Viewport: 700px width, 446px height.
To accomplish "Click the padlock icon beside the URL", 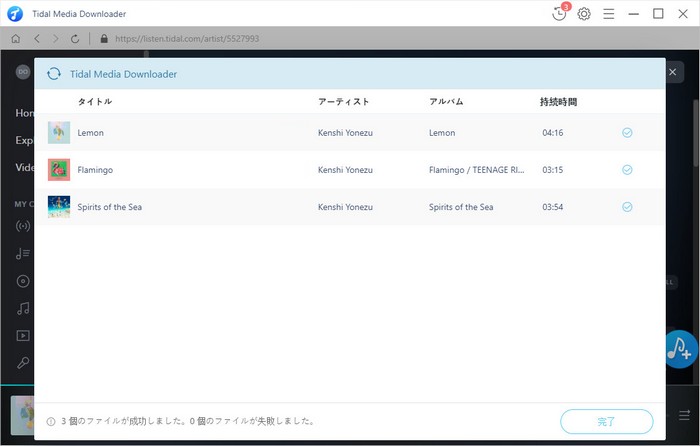I will pos(104,39).
